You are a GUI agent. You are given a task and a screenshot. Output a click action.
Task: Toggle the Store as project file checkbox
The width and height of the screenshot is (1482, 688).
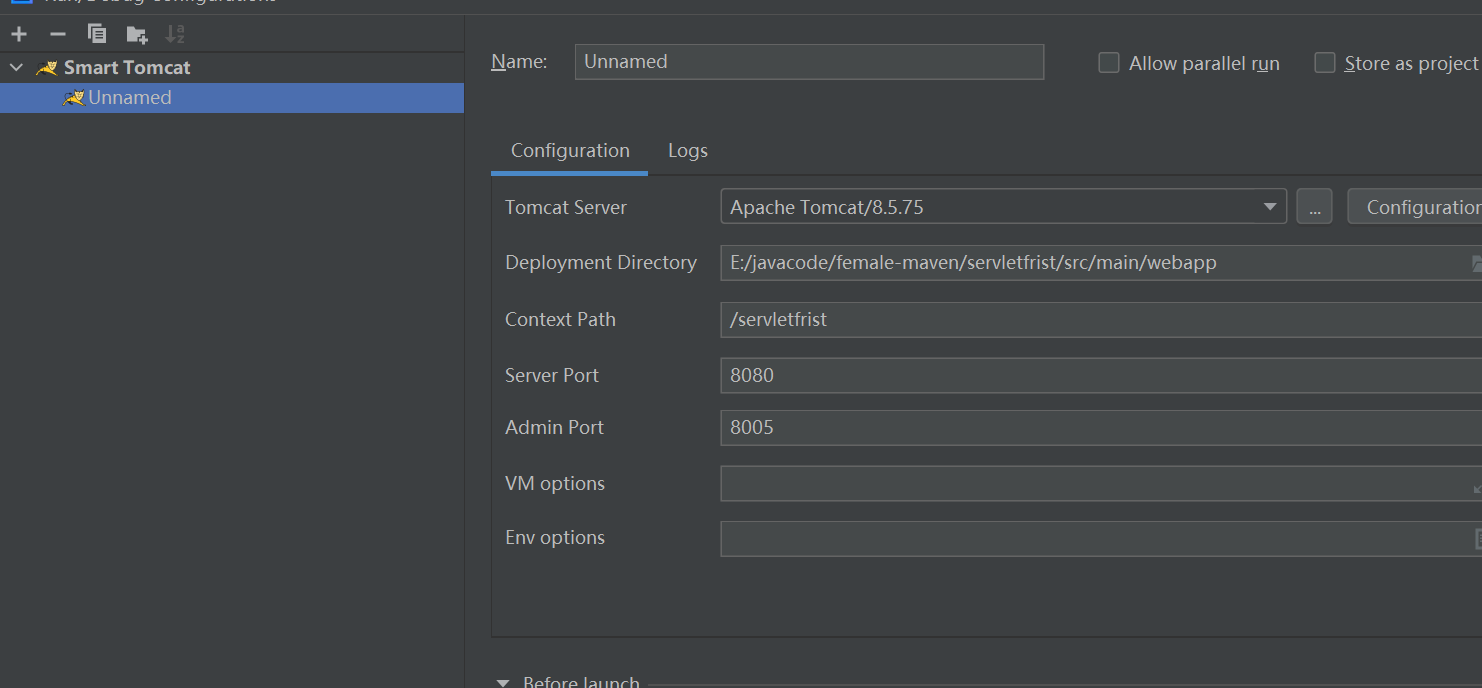(x=1325, y=63)
